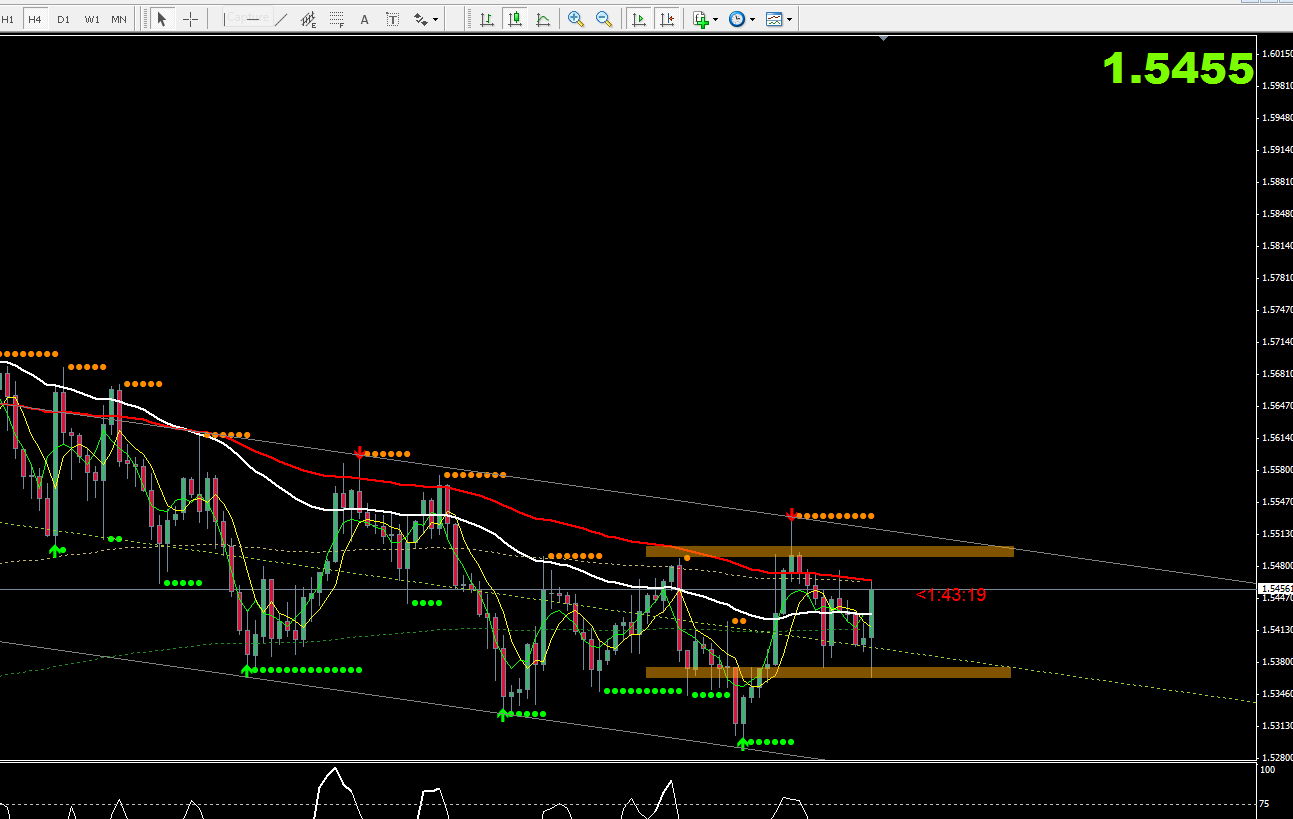Viewport: 1293px width, 819px height.
Task: Select the Equidistant Channel tool
Action: [309, 19]
